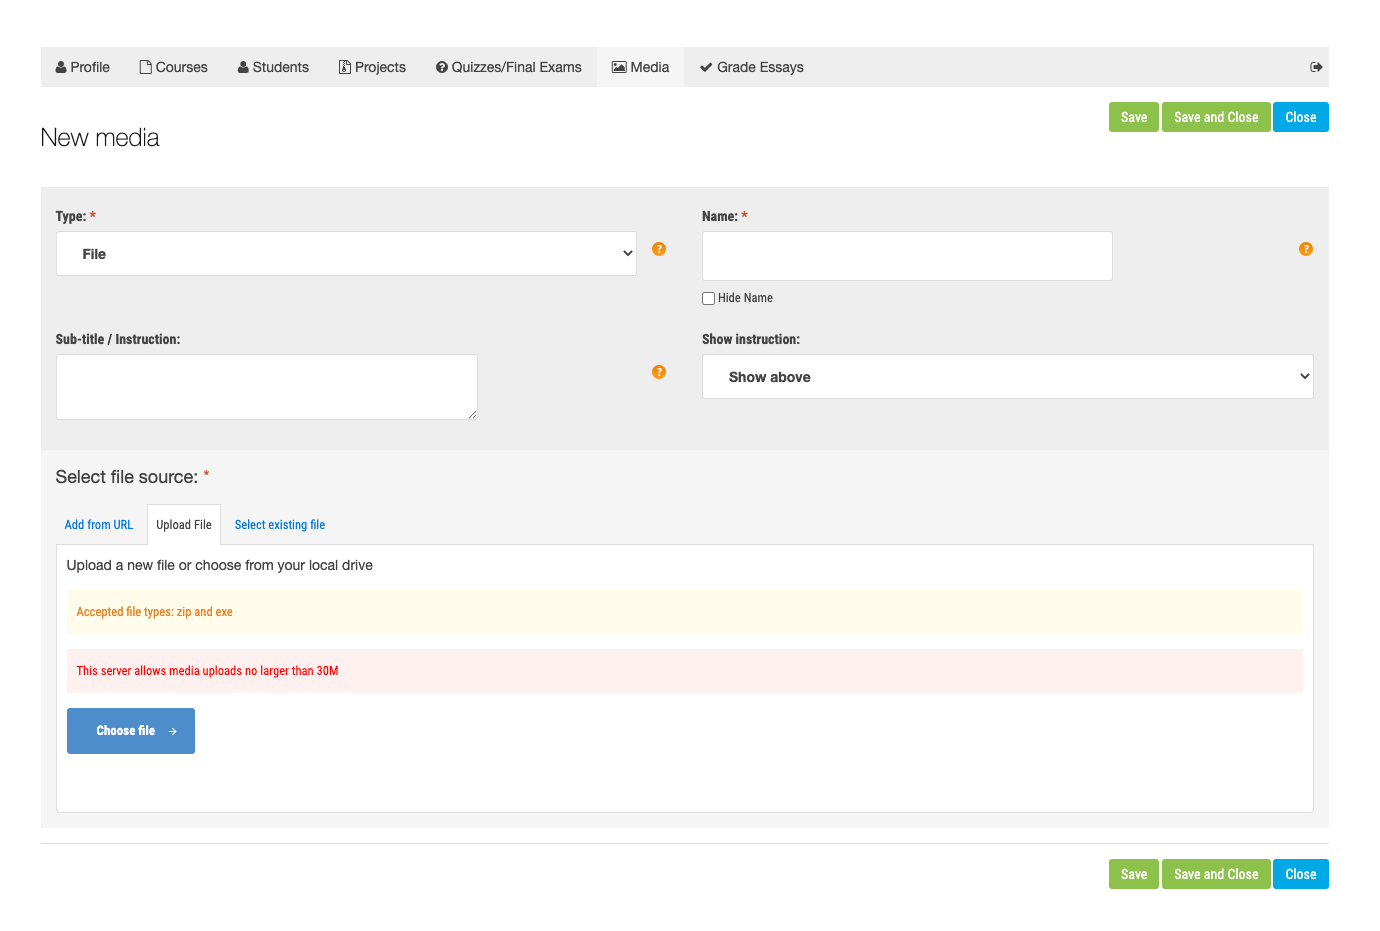
Task: Click the bottom Save button
Action: pyautogui.click(x=1134, y=874)
